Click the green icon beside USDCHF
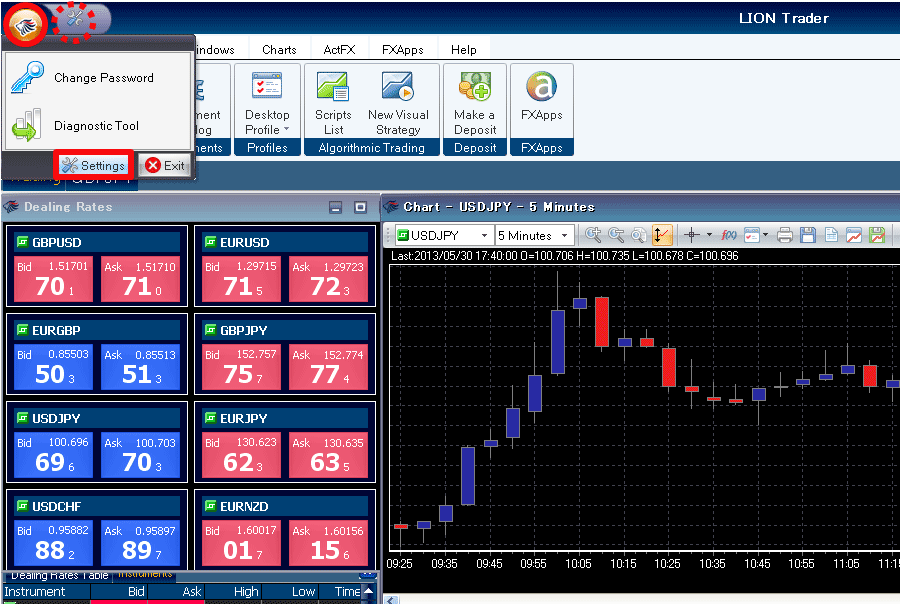This screenshot has width=900, height=604. (22, 506)
